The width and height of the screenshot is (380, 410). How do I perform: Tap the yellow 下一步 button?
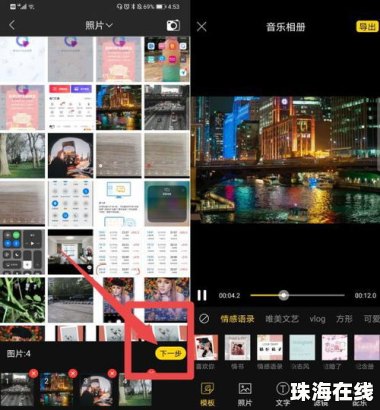[170, 353]
